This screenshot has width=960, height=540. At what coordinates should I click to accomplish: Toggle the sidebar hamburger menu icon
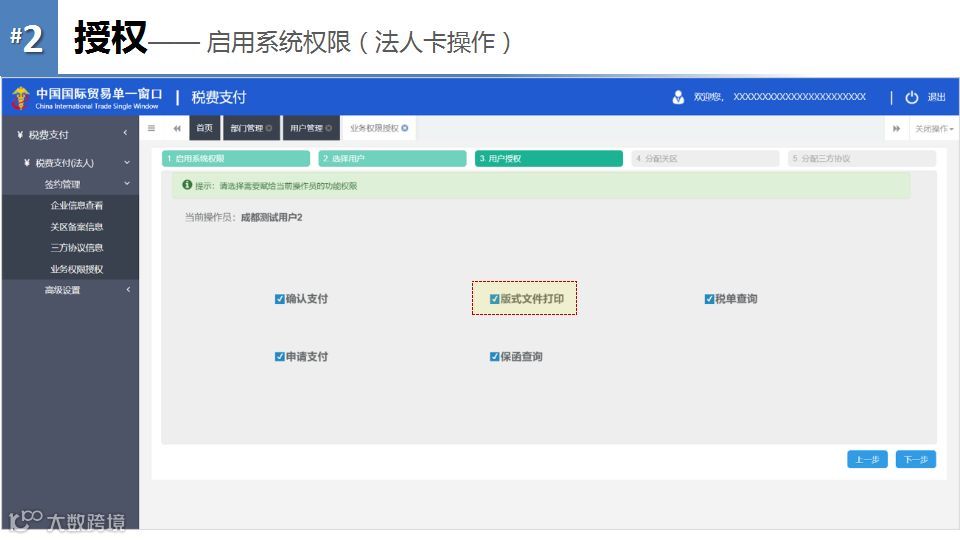point(151,128)
